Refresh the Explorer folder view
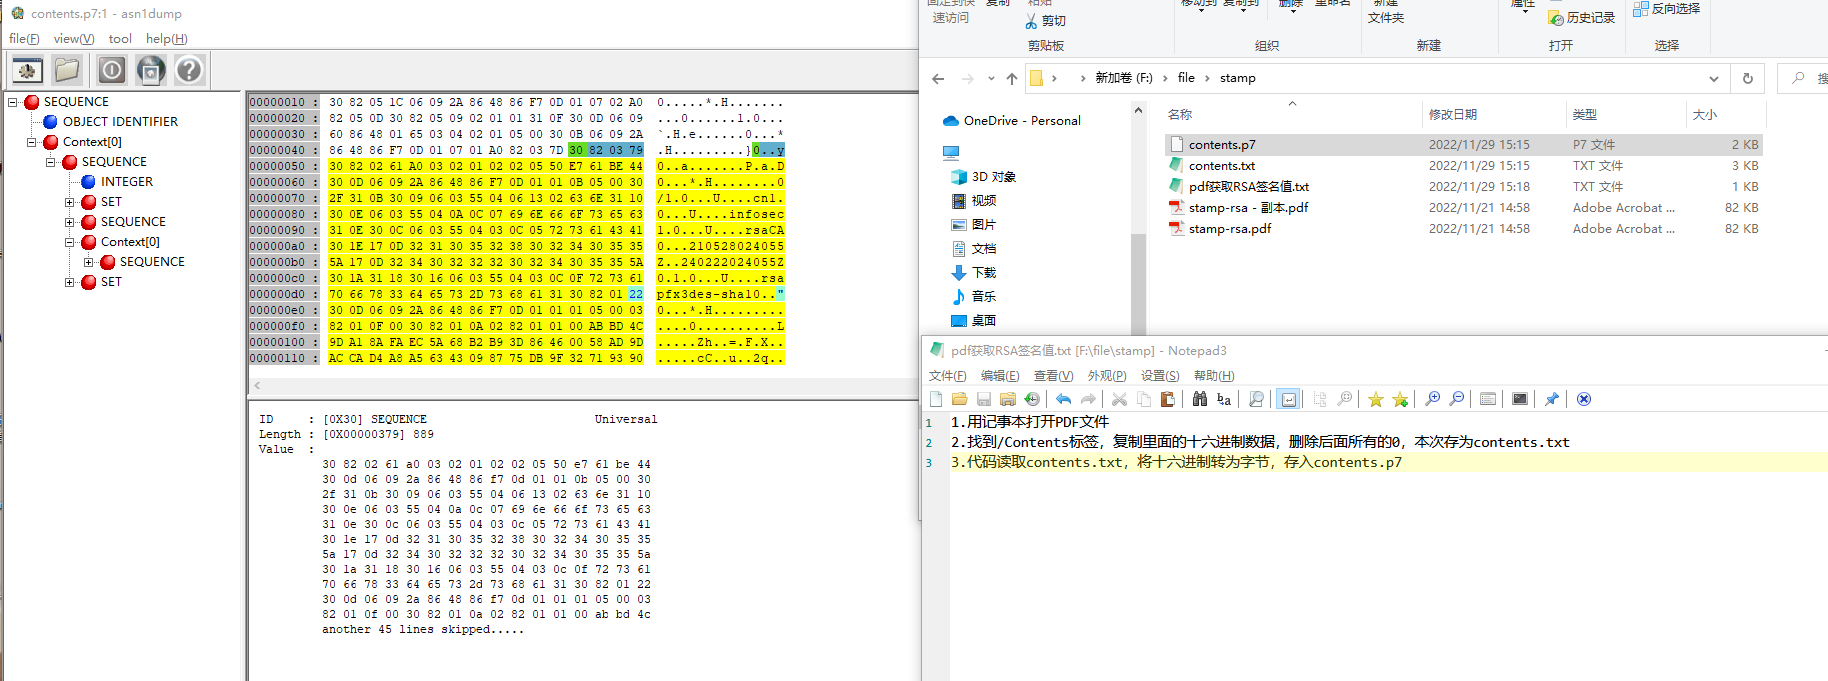1828x681 pixels. 1748,78
